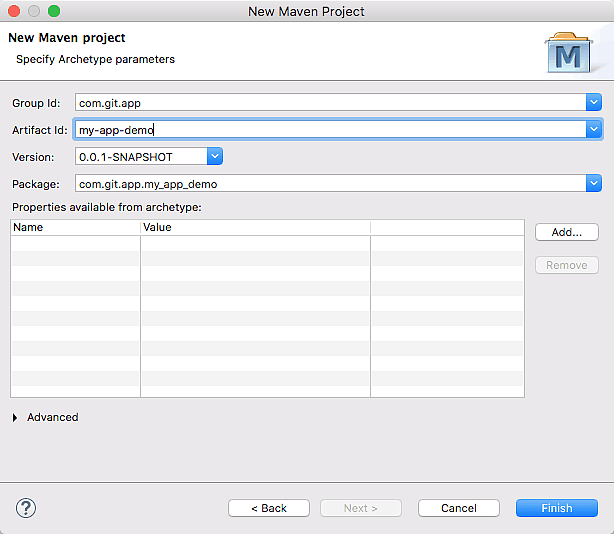Go back with the < Back button
This screenshot has height=534, width=614.
pos(269,508)
